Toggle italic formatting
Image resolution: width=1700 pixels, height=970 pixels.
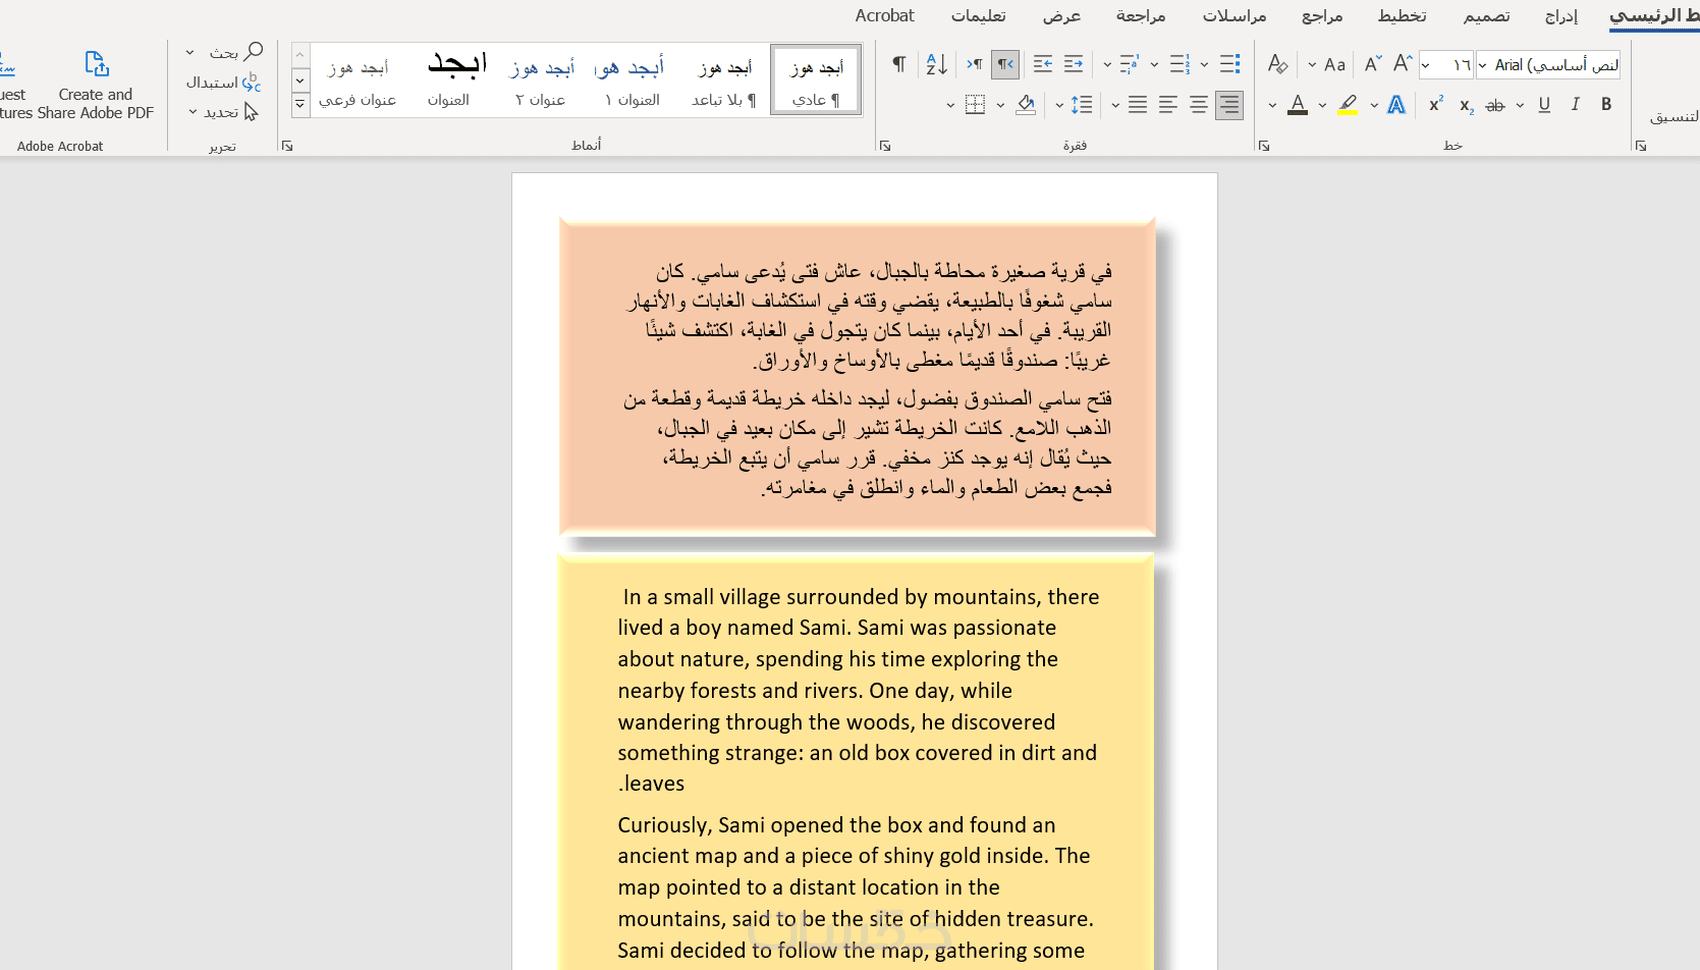pos(1575,104)
